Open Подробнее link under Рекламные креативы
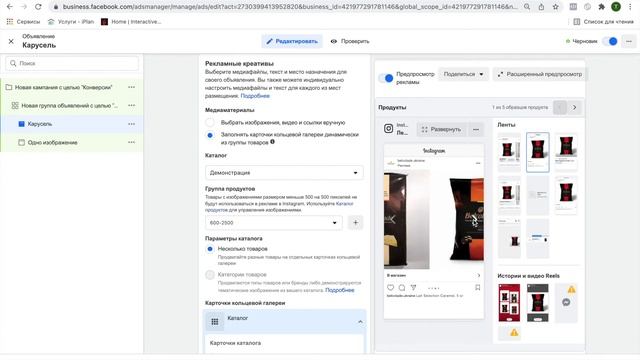Screen dimensions: 640x360 (255, 96)
